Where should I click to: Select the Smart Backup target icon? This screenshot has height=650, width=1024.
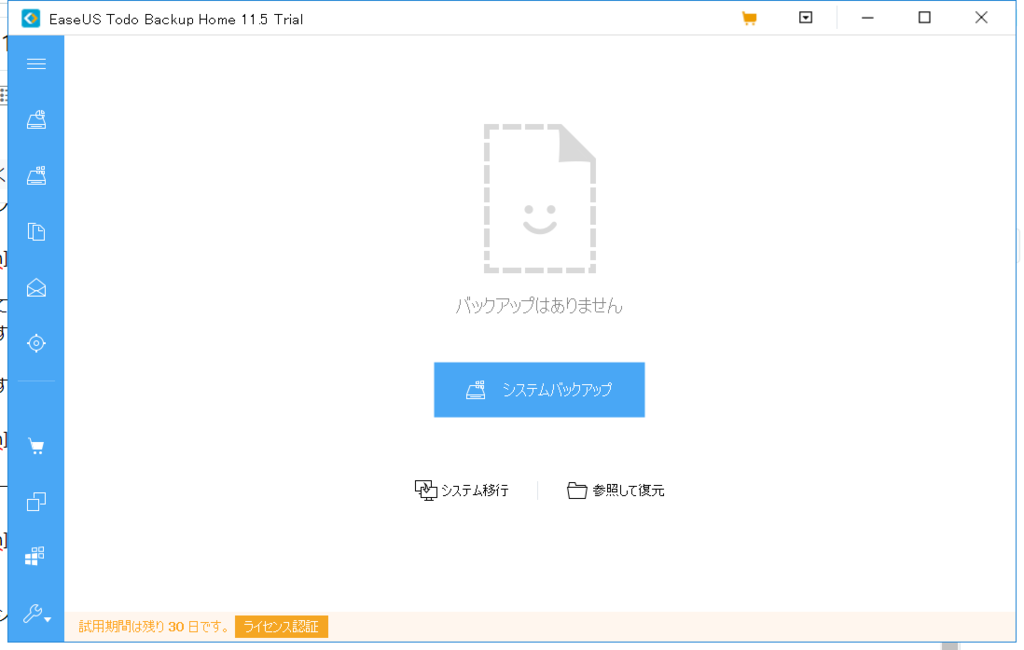pyautogui.click(x=36, y=343)
